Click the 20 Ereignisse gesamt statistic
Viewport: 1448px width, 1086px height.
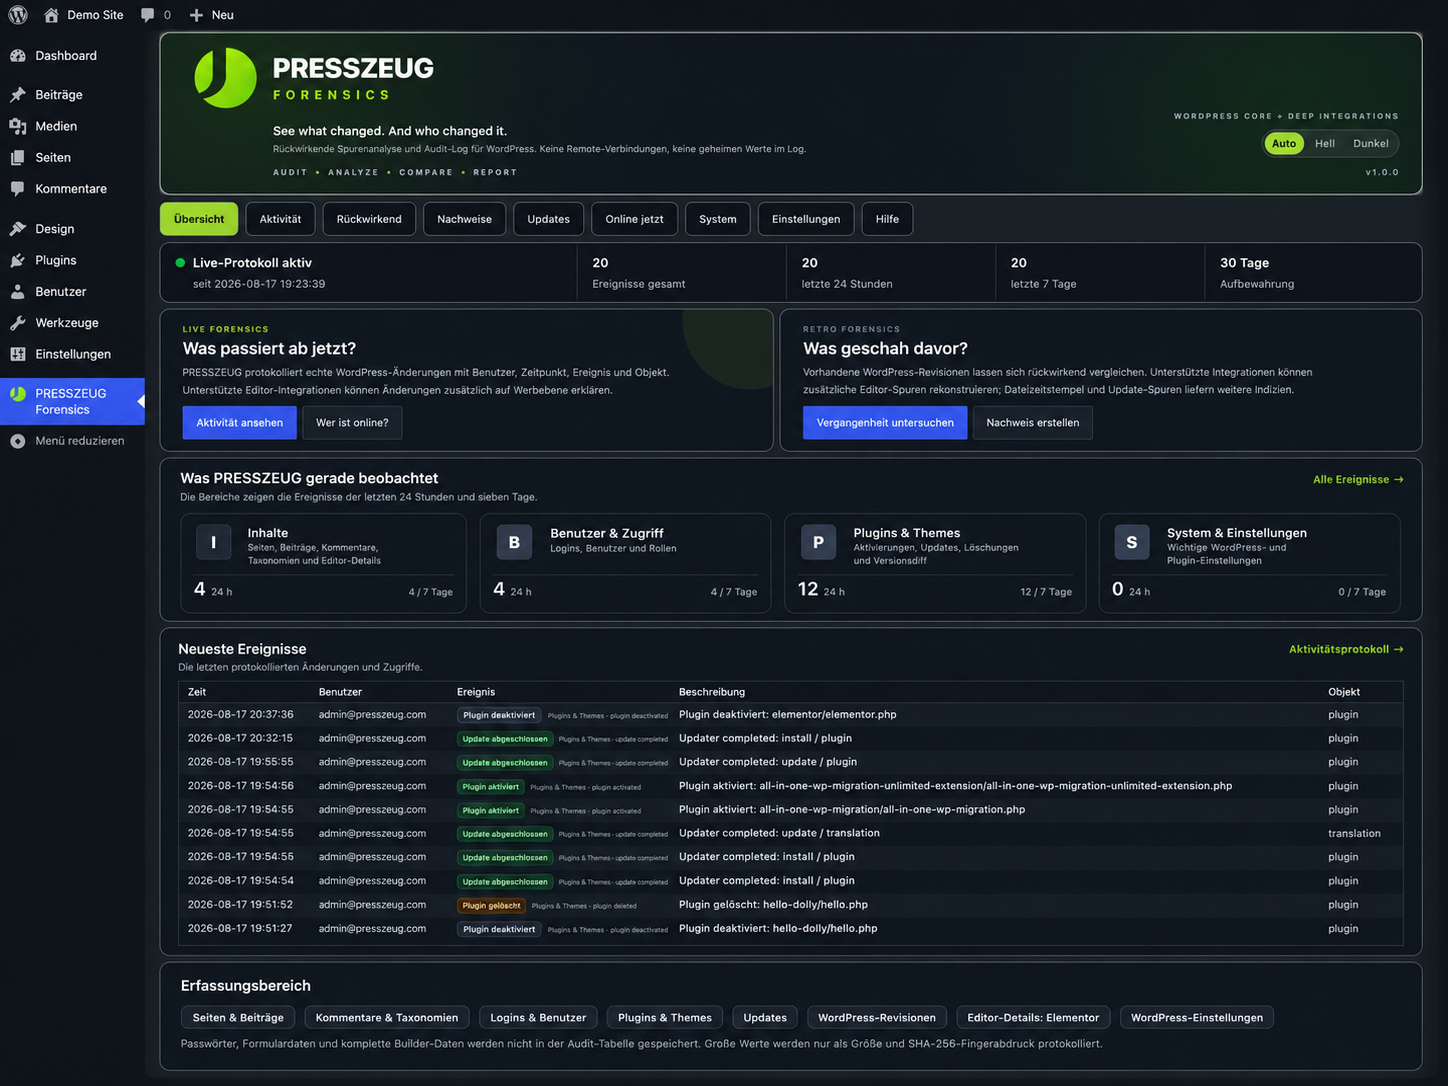tap(639, 273)
